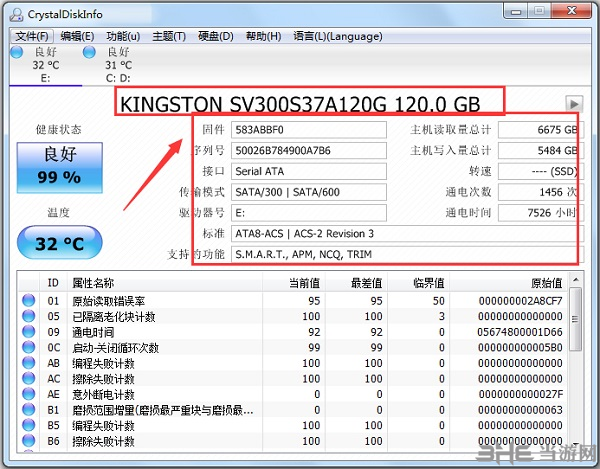This screenshot has height=469, width=600.
Task: Click the KINGSTON SV300S37A120G 120.0 GB title
Action: coord(300,104)
